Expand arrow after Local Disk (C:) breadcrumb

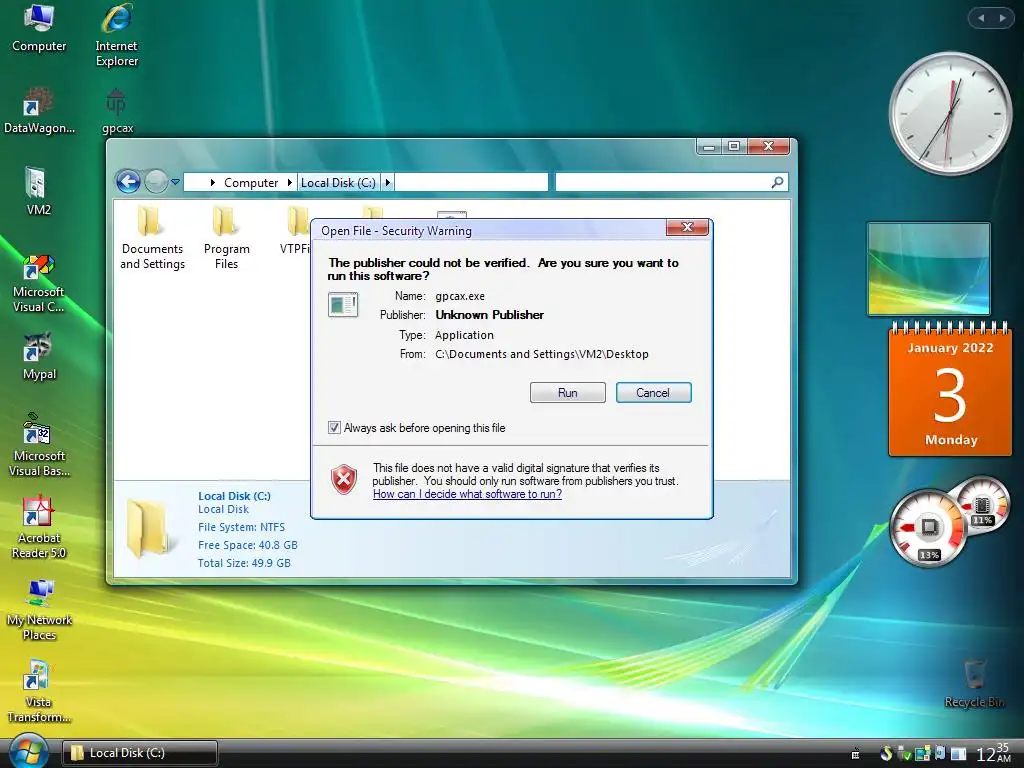coord(387,183)
